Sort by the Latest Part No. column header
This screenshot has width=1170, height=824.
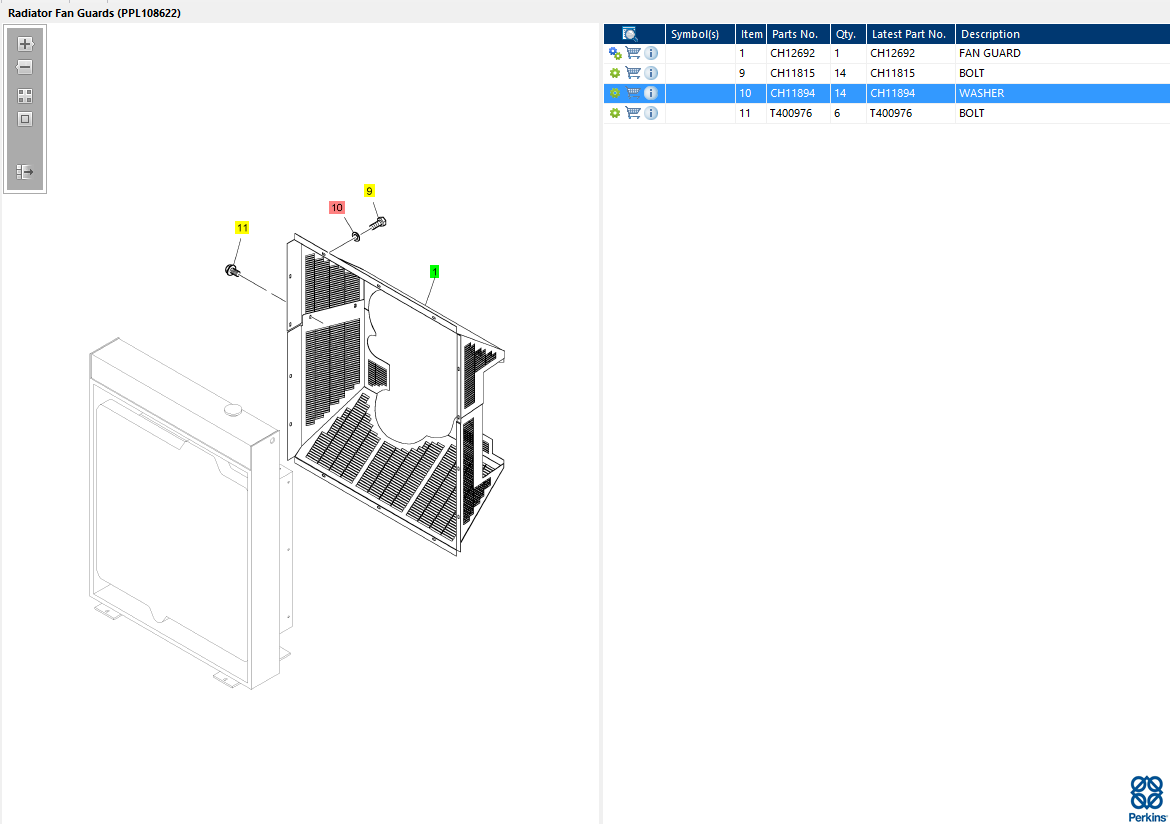910,34
